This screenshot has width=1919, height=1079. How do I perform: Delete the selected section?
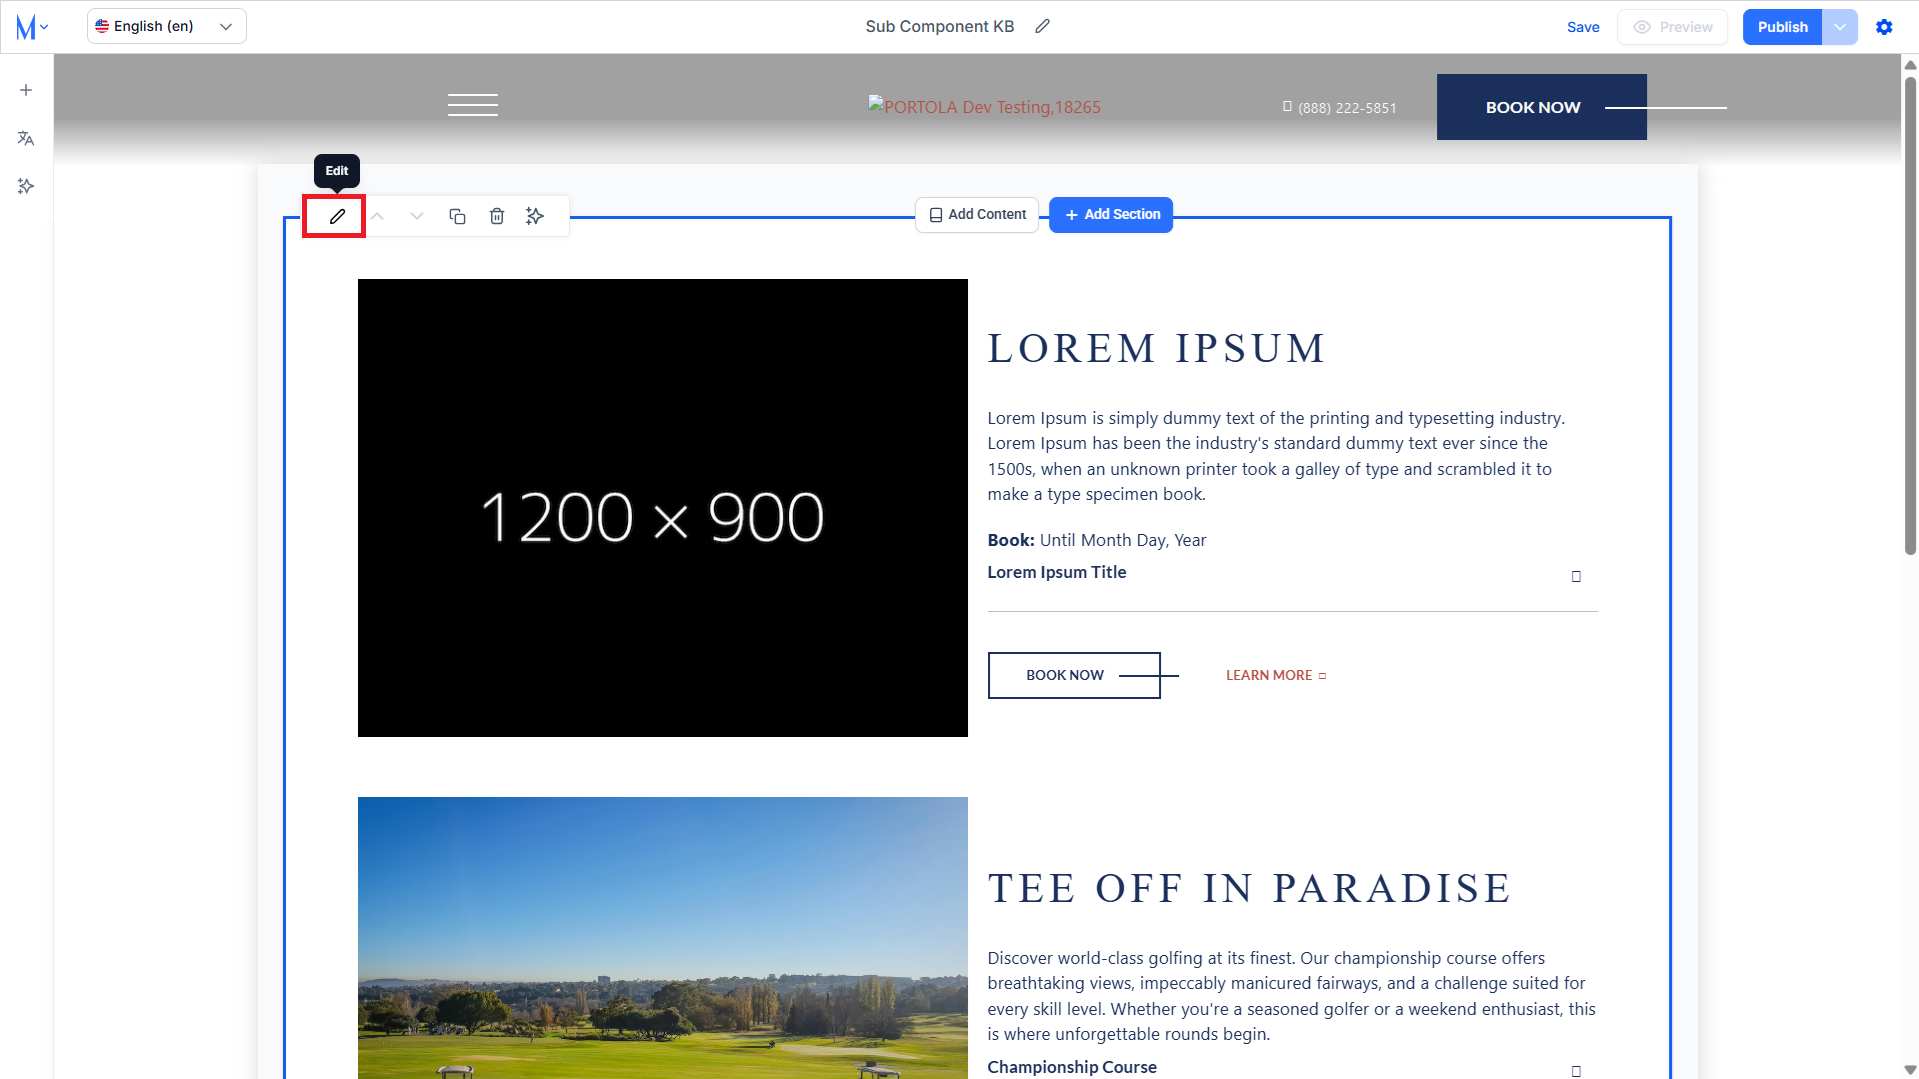click(497, 216)
